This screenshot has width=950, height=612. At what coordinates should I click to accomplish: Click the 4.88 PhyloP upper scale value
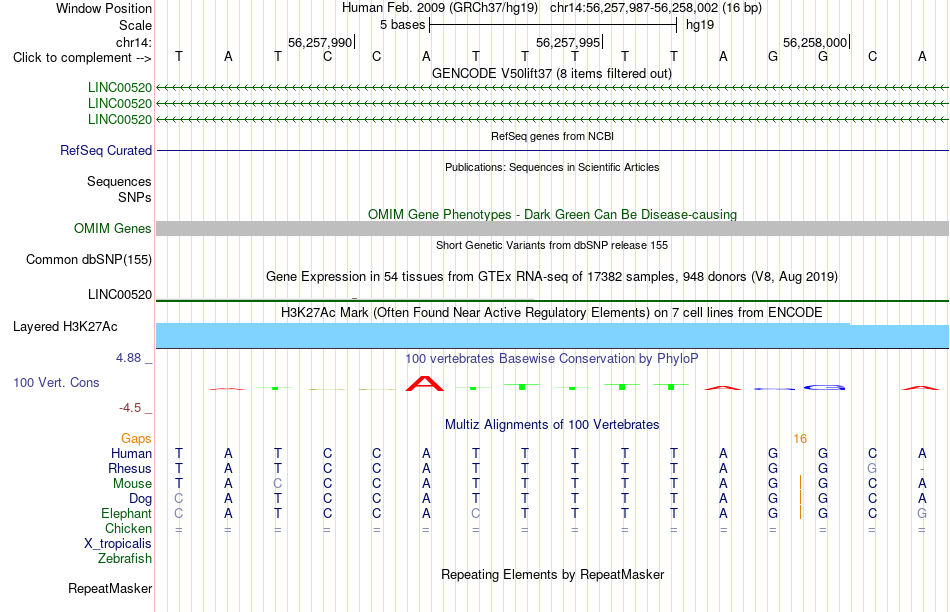(128, 358)
